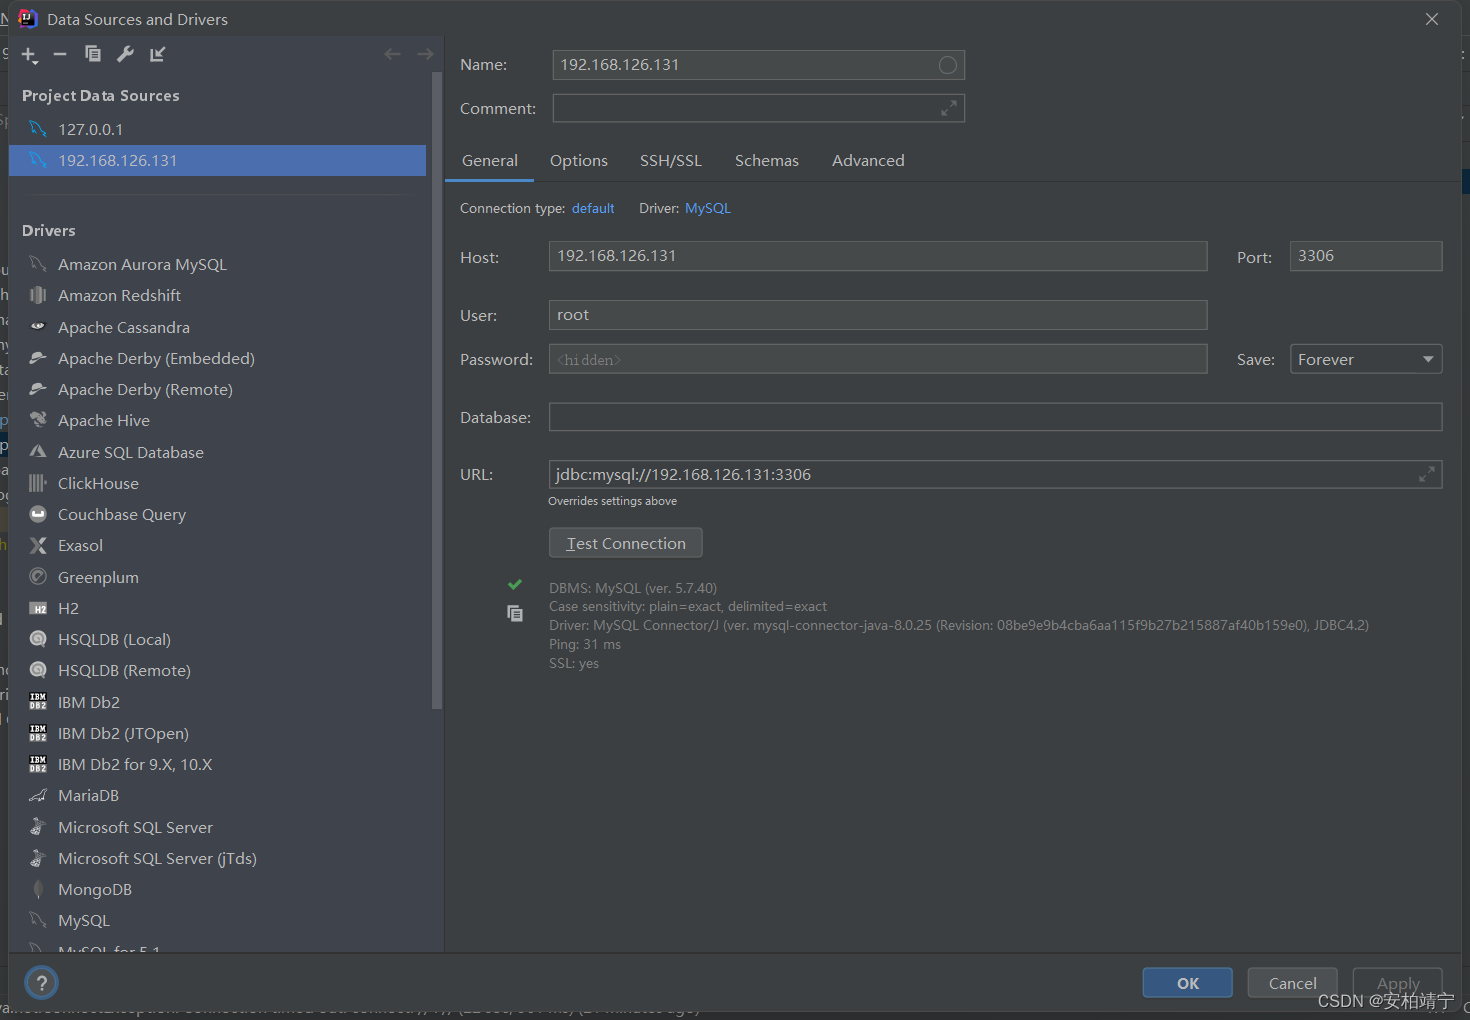The width and height of the screenshot is (1470, 1020).
Task: Click the Duplicate data source icon
Action: pyautogui.click(x=93, y=54)
